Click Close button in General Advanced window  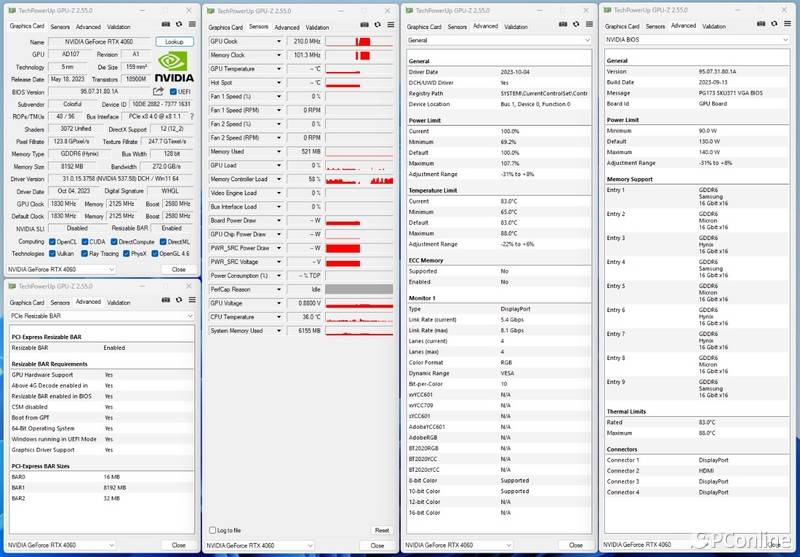[576, 545]
